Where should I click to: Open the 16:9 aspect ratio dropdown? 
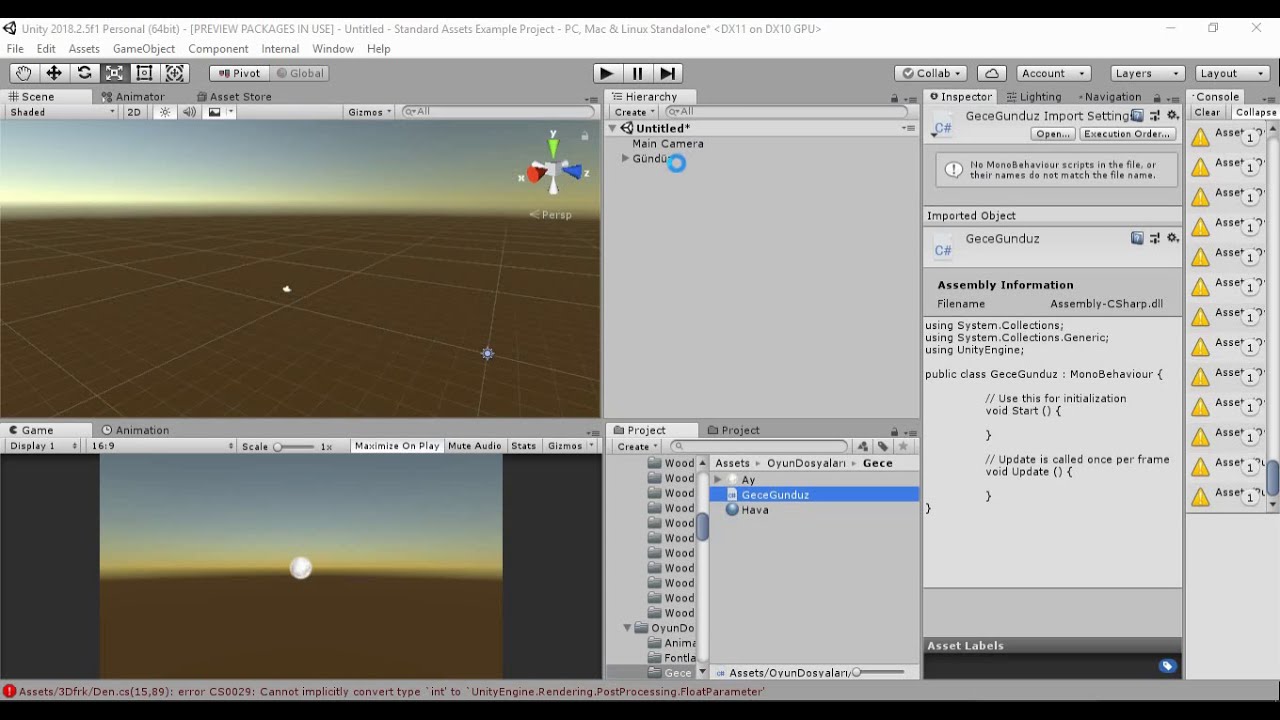[x=162, y=446]
